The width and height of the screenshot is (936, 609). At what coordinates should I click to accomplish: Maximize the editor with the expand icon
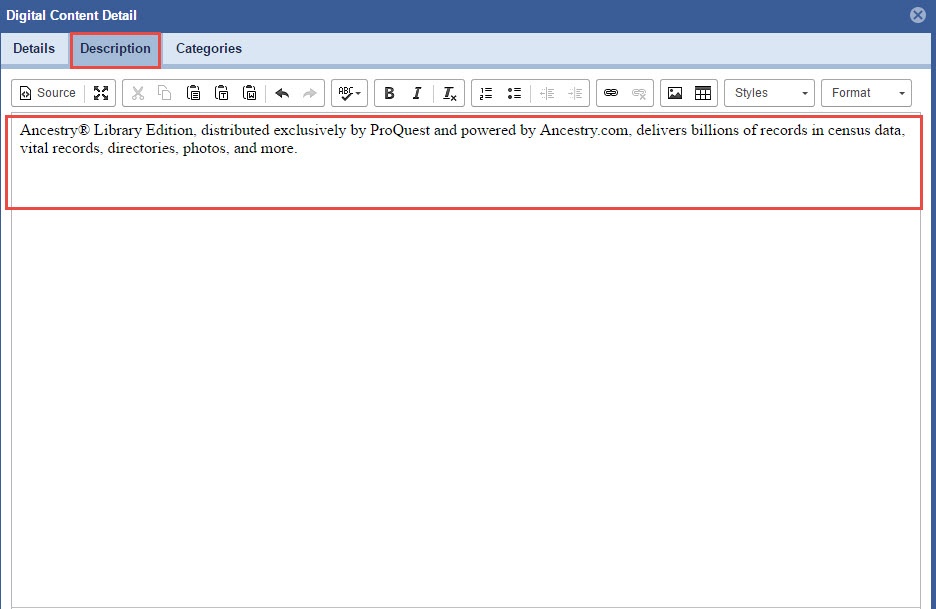[x=101, y=93]
